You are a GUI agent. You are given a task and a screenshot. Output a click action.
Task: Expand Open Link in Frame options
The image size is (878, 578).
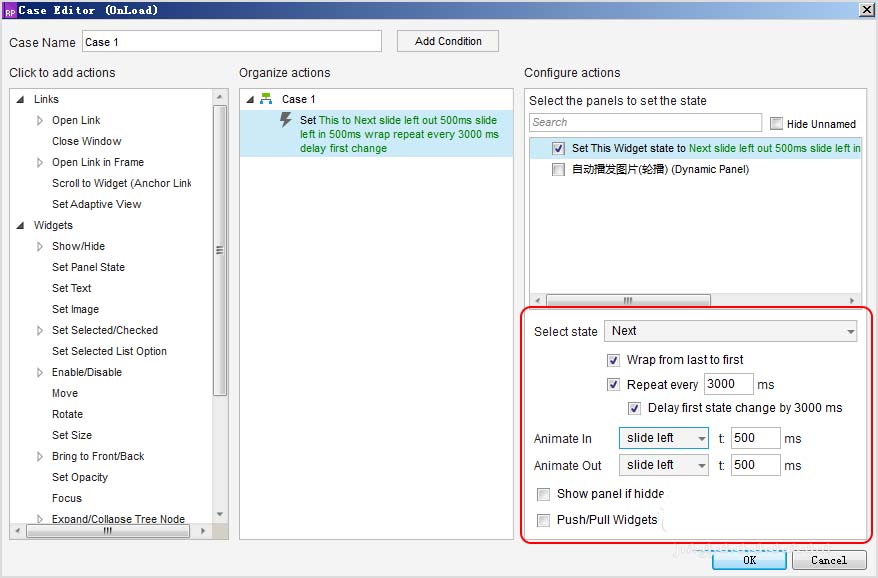coord(40,162)
